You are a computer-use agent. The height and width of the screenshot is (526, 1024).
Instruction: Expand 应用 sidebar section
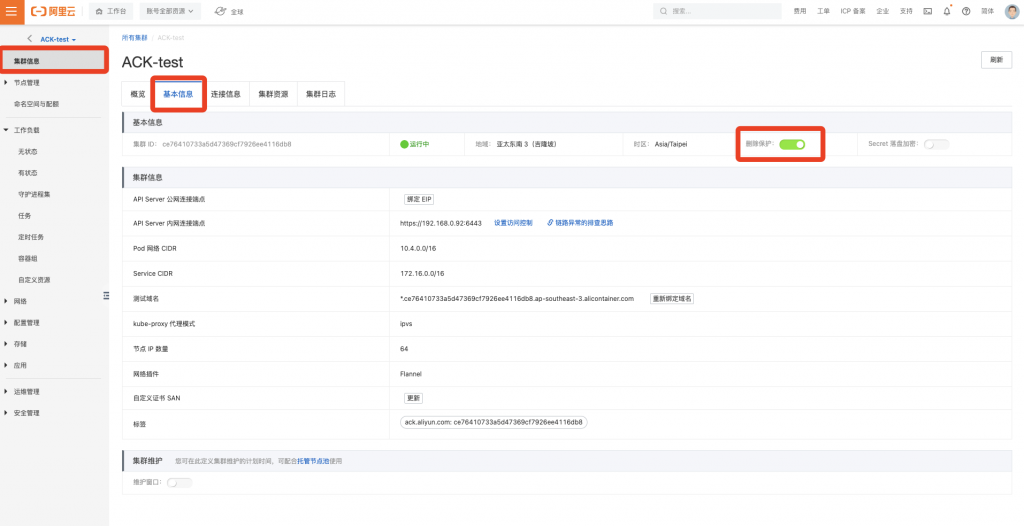20,365
